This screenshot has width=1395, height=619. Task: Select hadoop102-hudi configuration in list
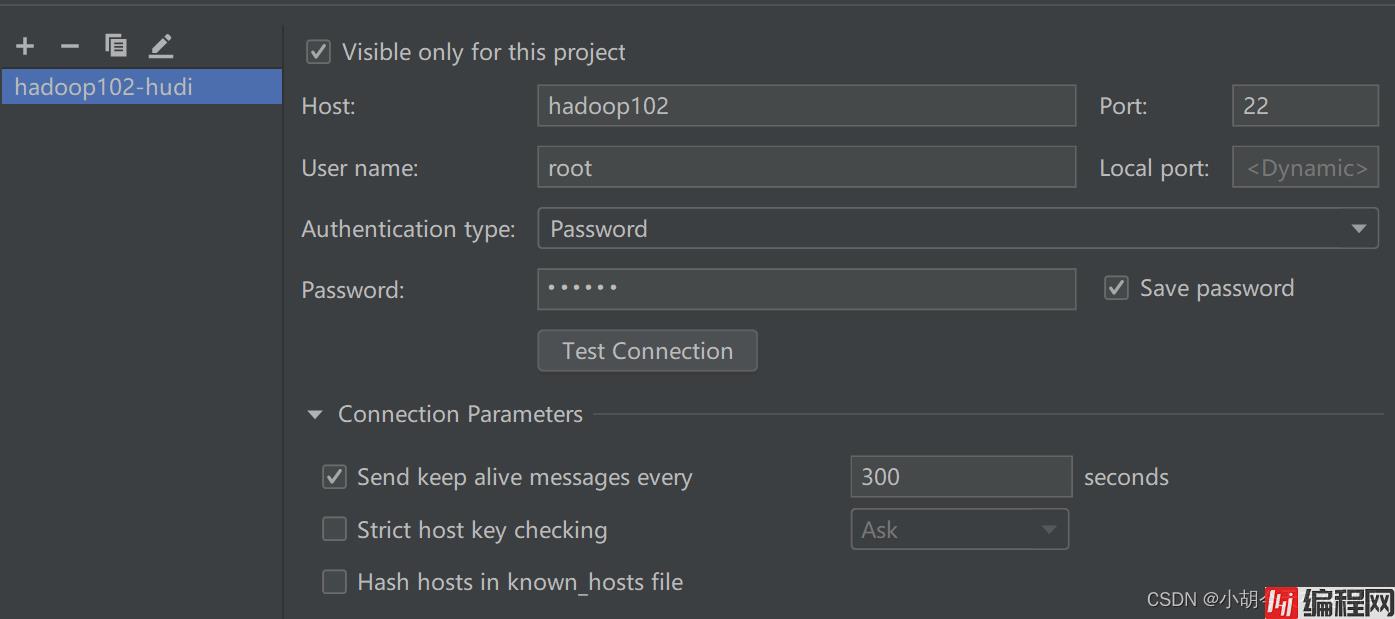(x=140, y=87)
